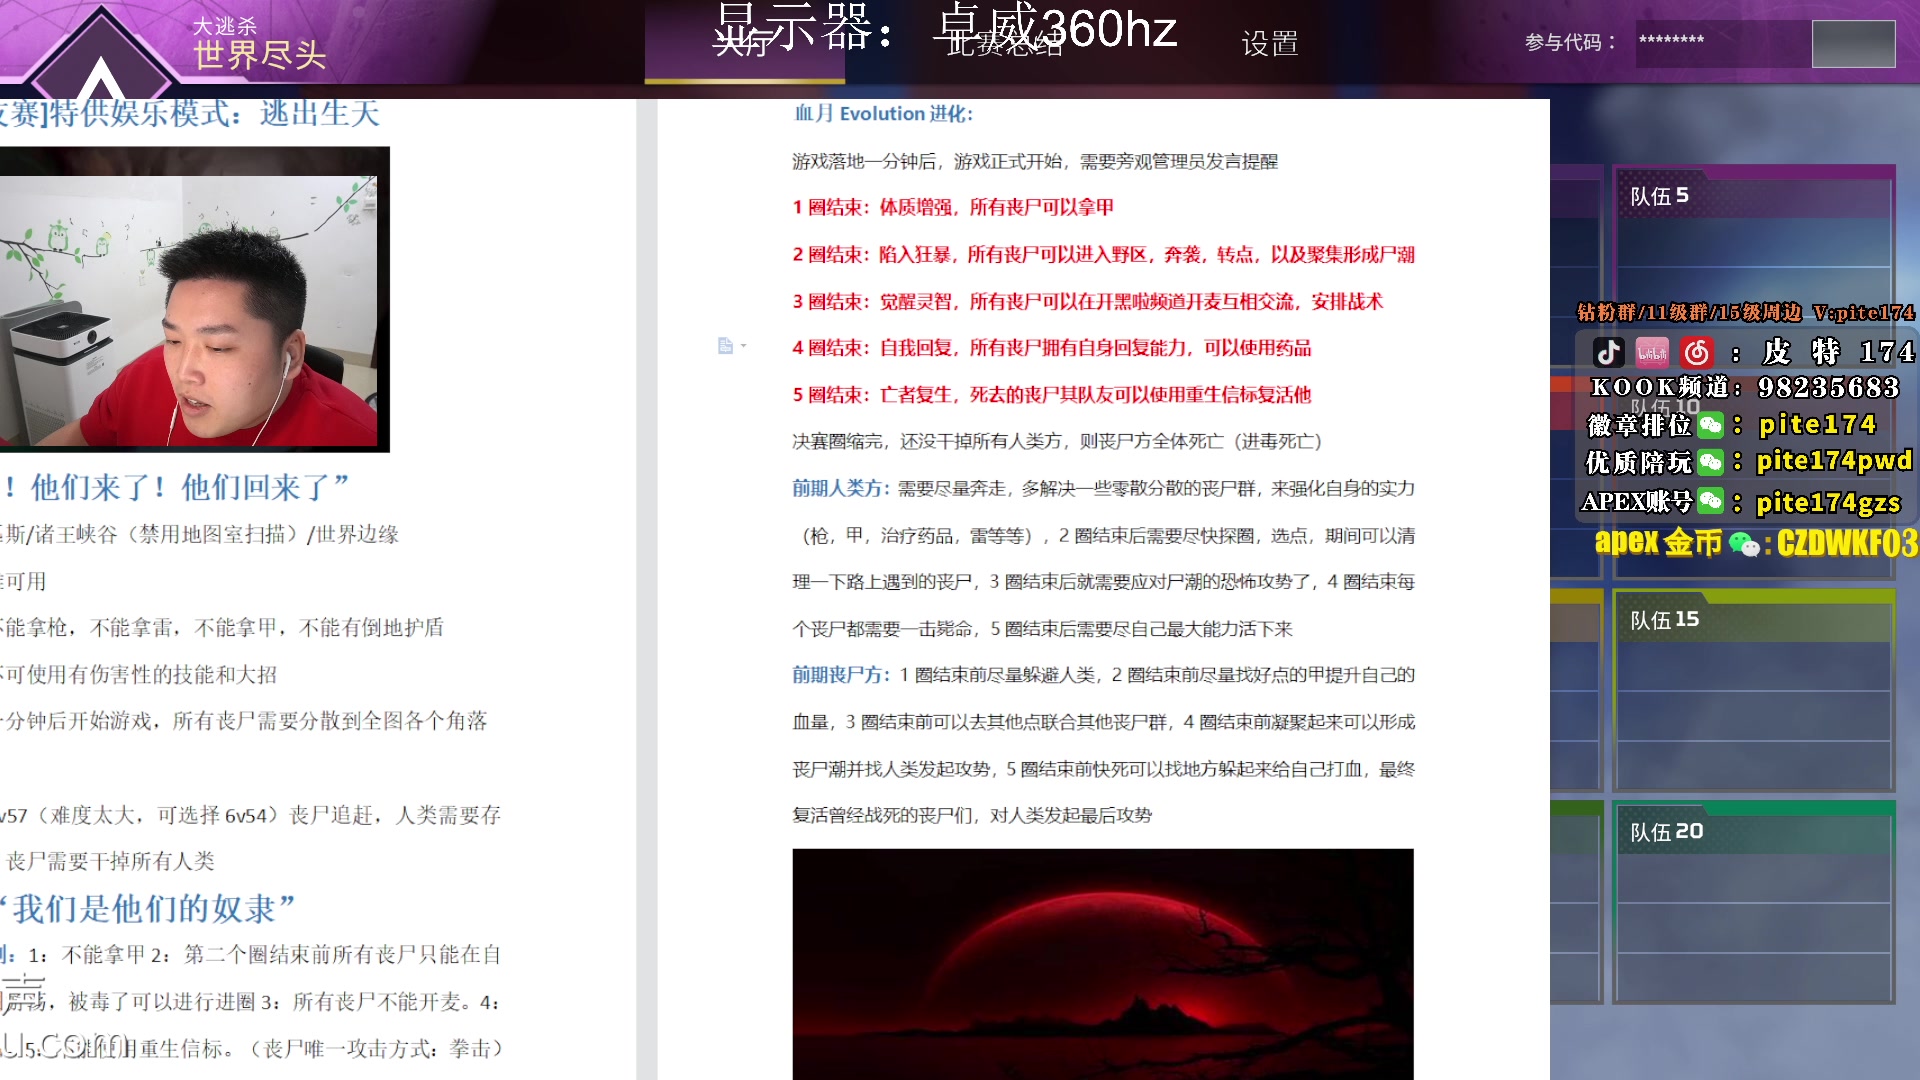This screenshot has height=1080, width=1920.
Task: Click the line 丧尸需要干掉所有人类
Action: (x=109, y=861)
